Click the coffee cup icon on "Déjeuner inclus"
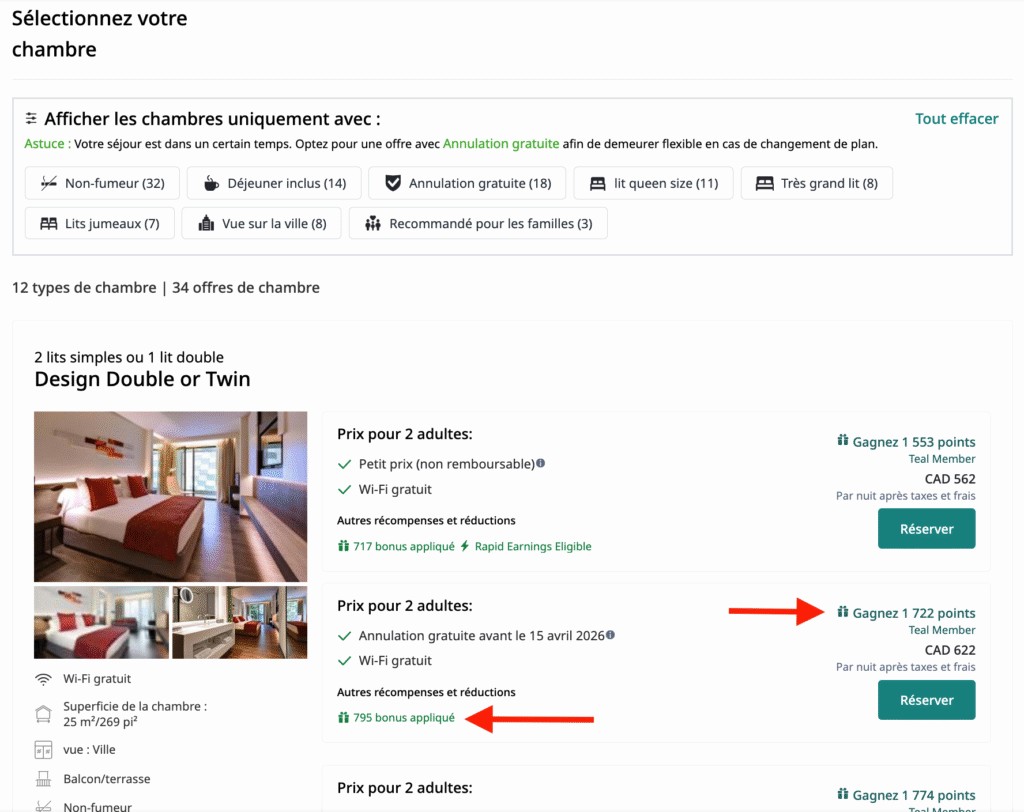The height and width of the screenshot is (812, 1024). [211, 183]
